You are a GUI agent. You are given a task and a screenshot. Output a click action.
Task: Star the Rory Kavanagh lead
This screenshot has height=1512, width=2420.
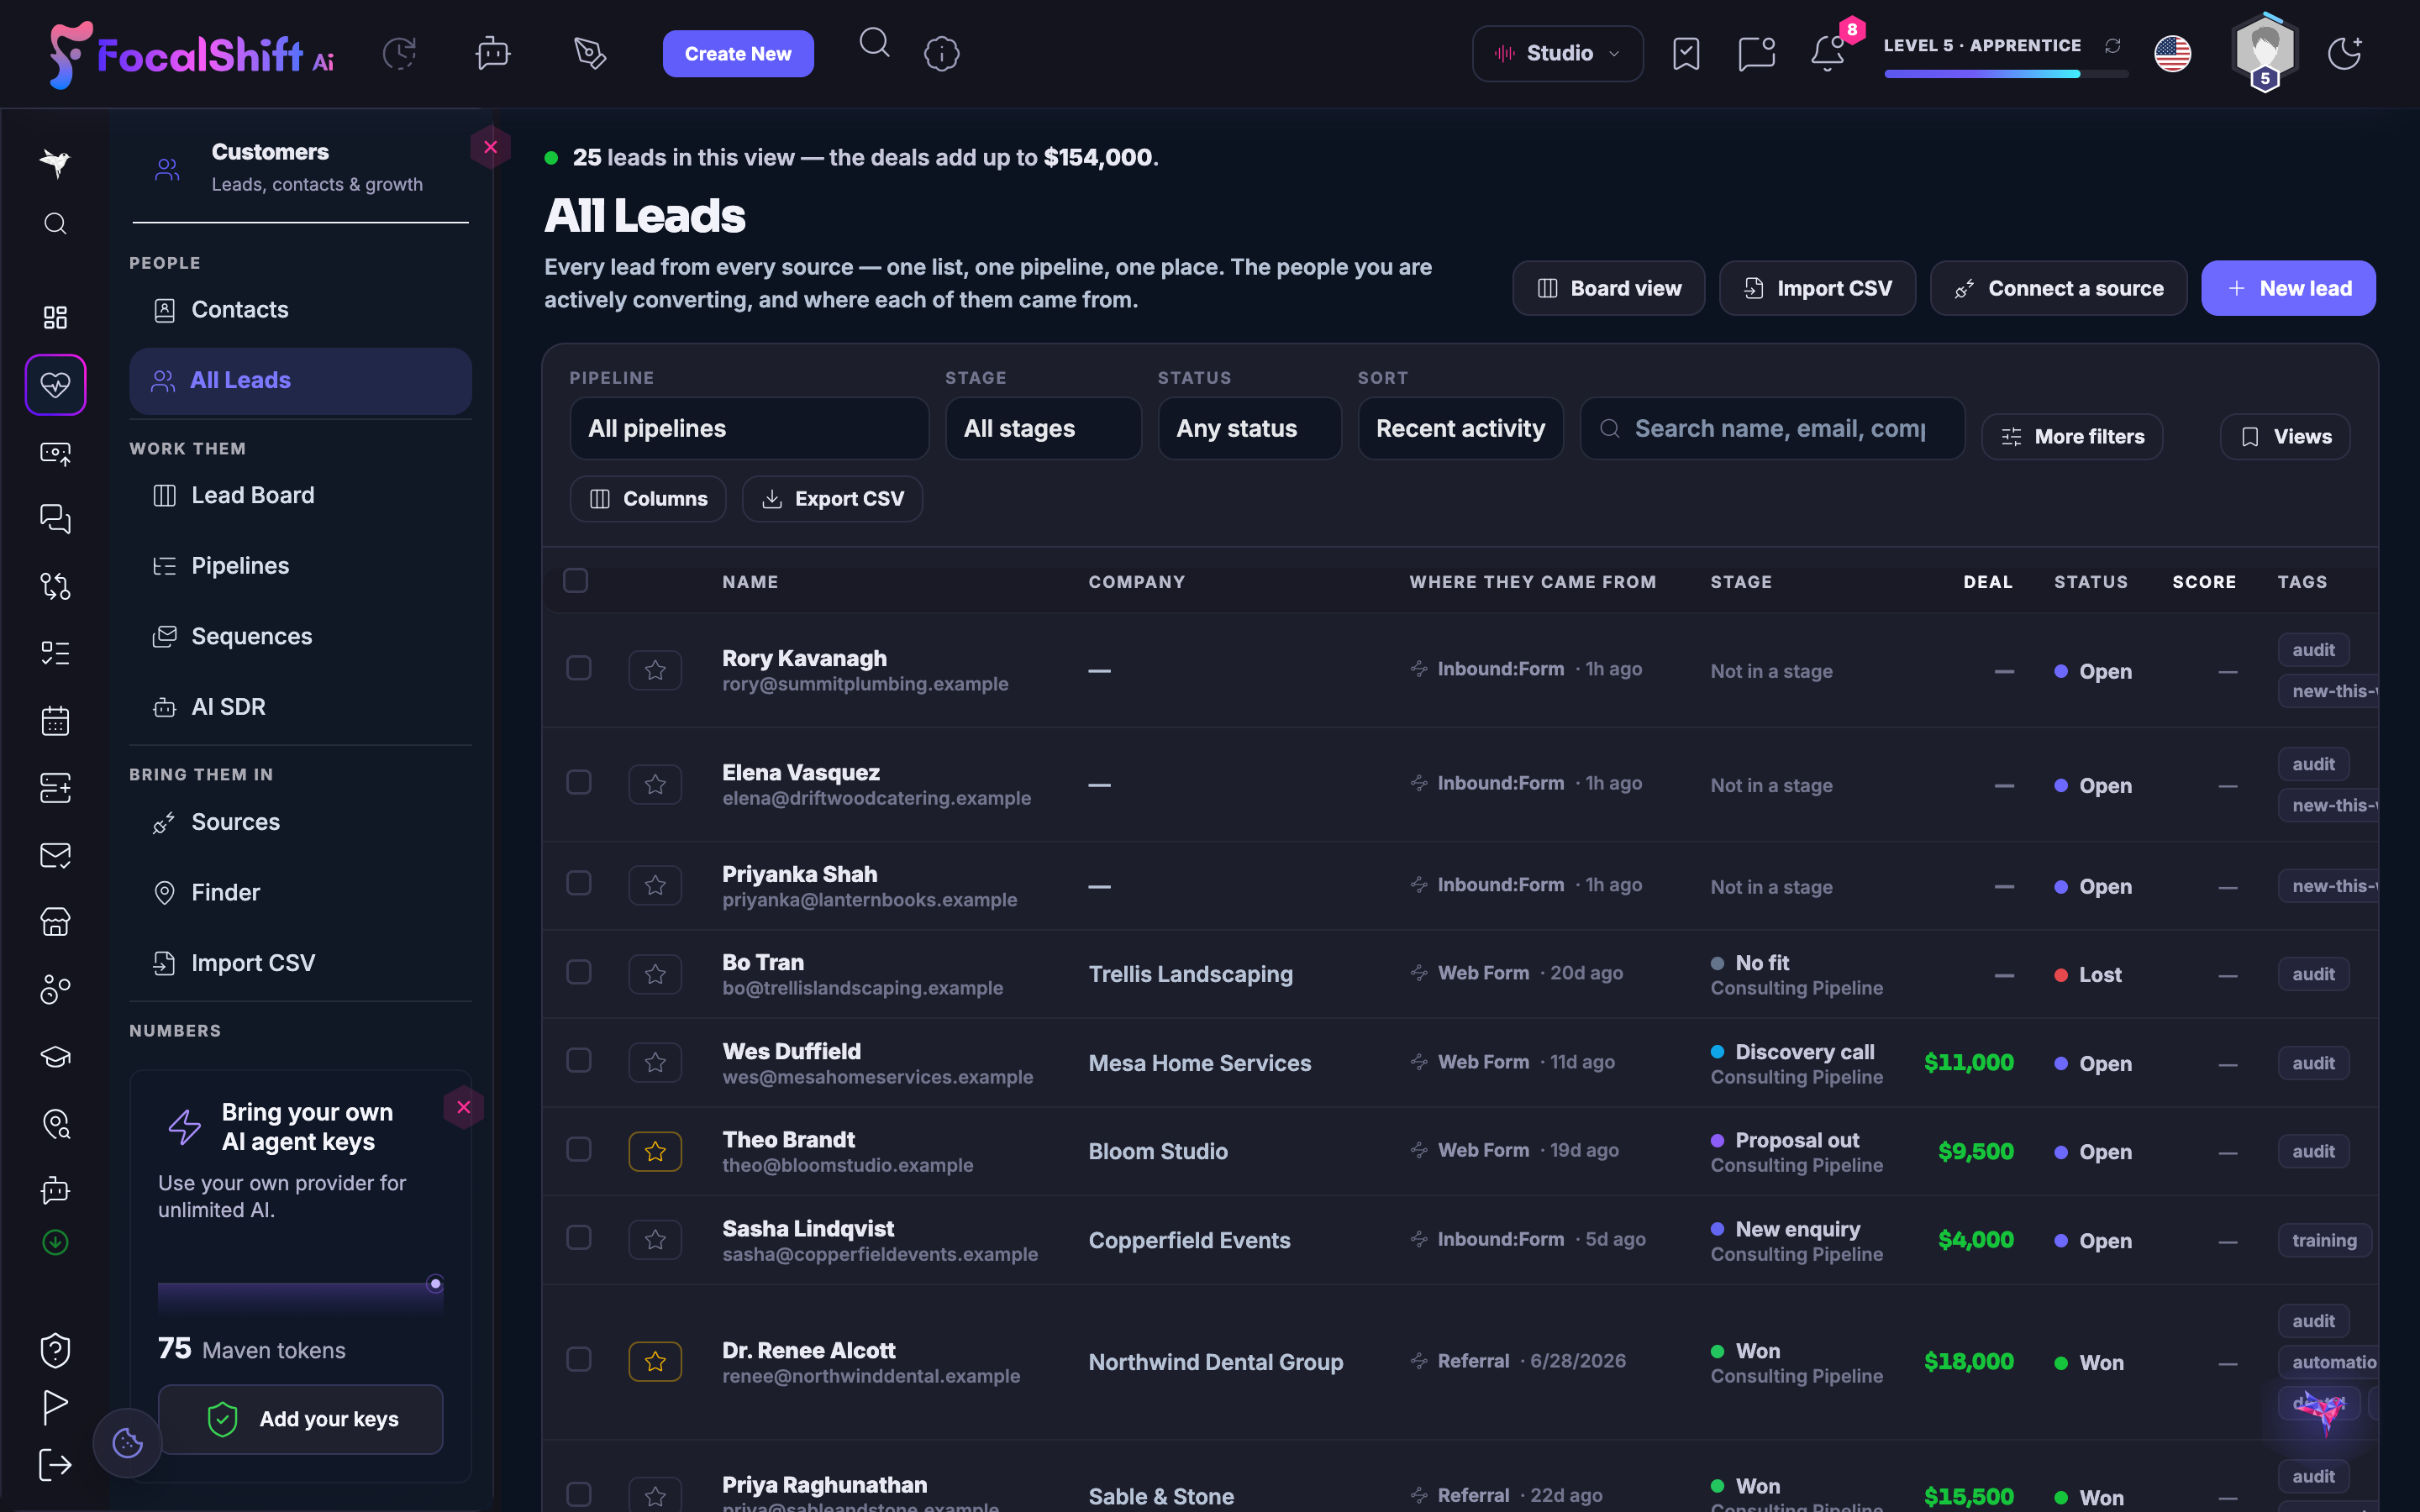(x=655, y=670)
